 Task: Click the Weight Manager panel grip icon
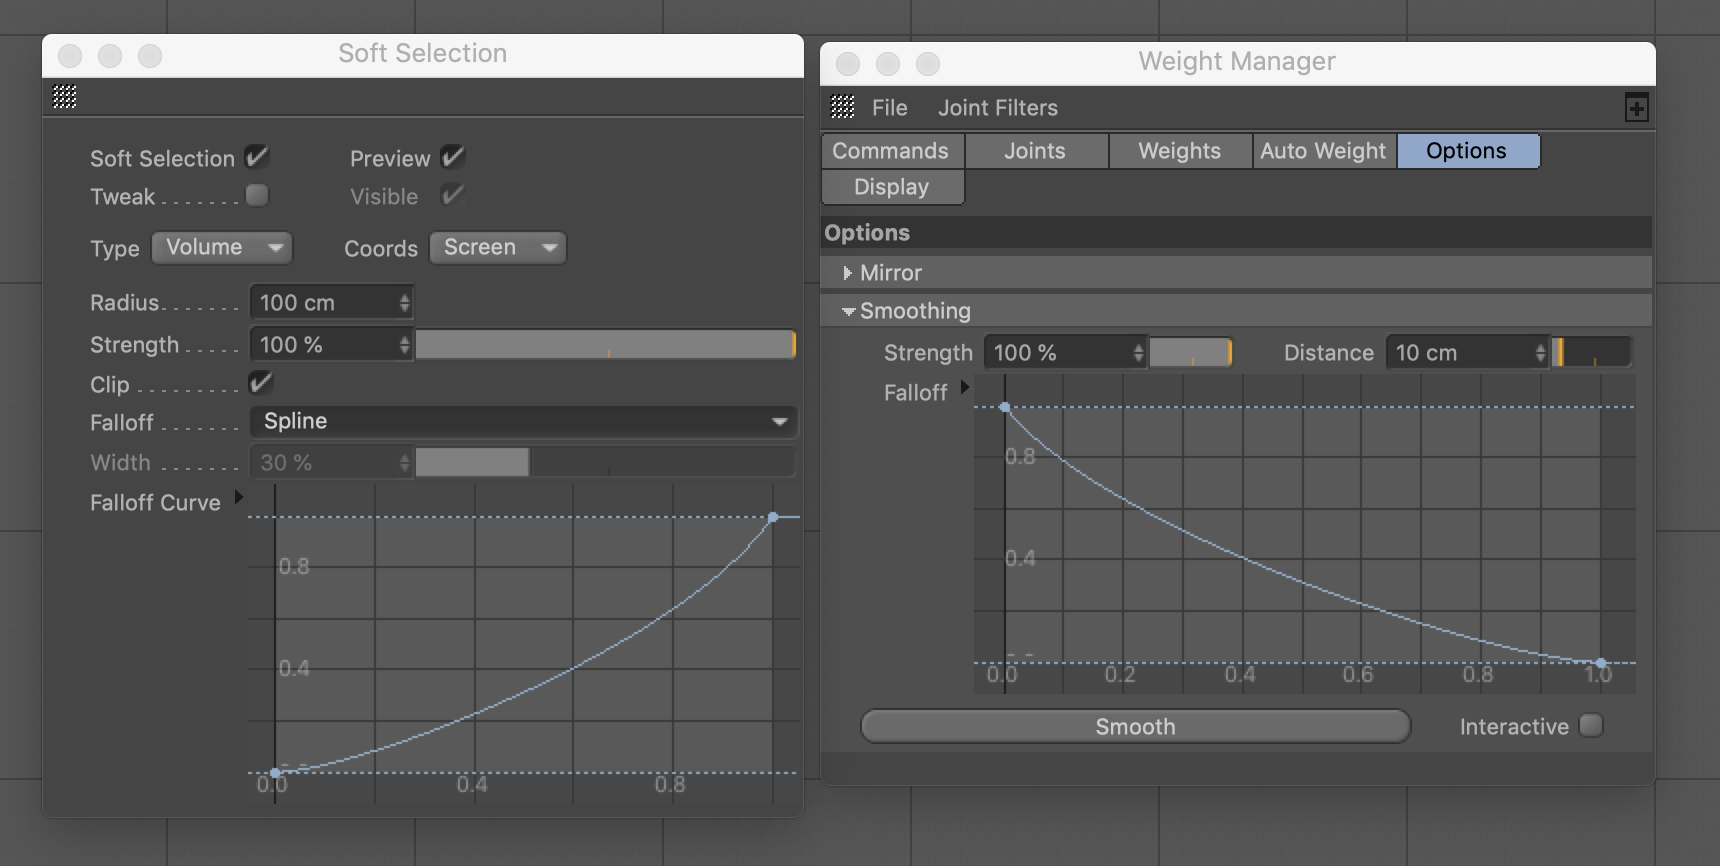pos(843,107)
